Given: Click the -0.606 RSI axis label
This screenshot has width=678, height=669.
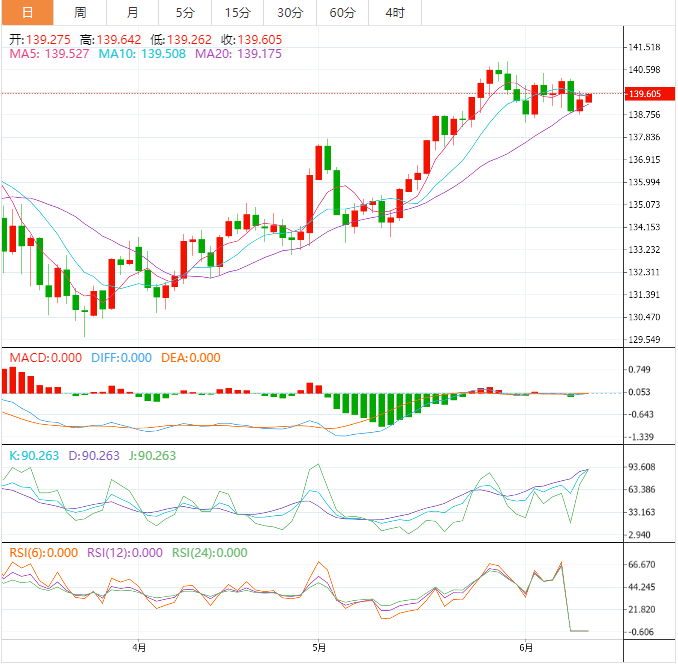Looking at the screenshot, I should click(x=640, y=632).
